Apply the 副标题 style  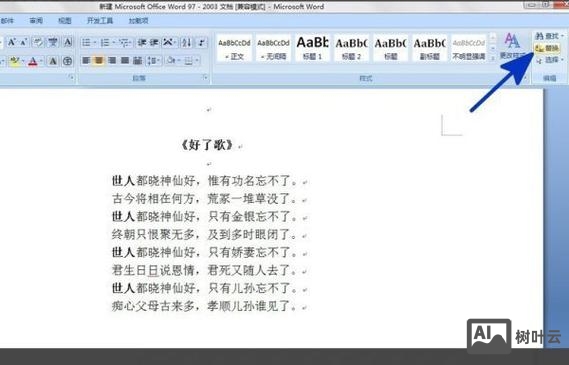pos(430,48)
